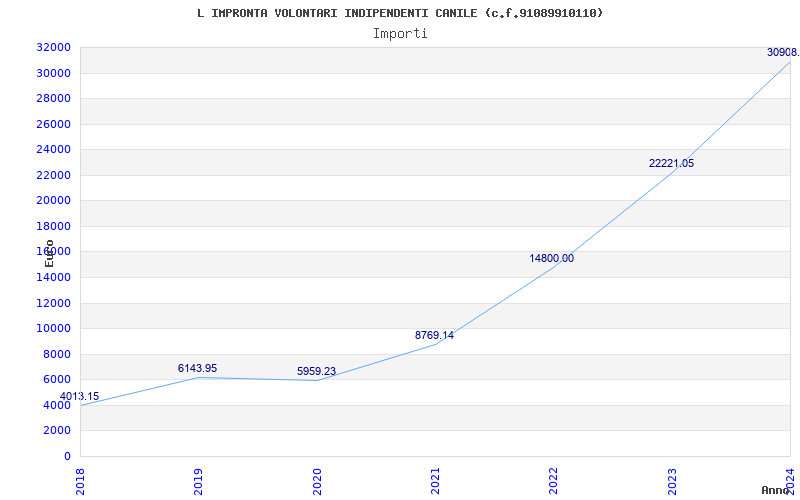The height and width of the screenshot is (500, 800).
Task: Click the 26000 y-axis value
Action: [x=53, y=124]
